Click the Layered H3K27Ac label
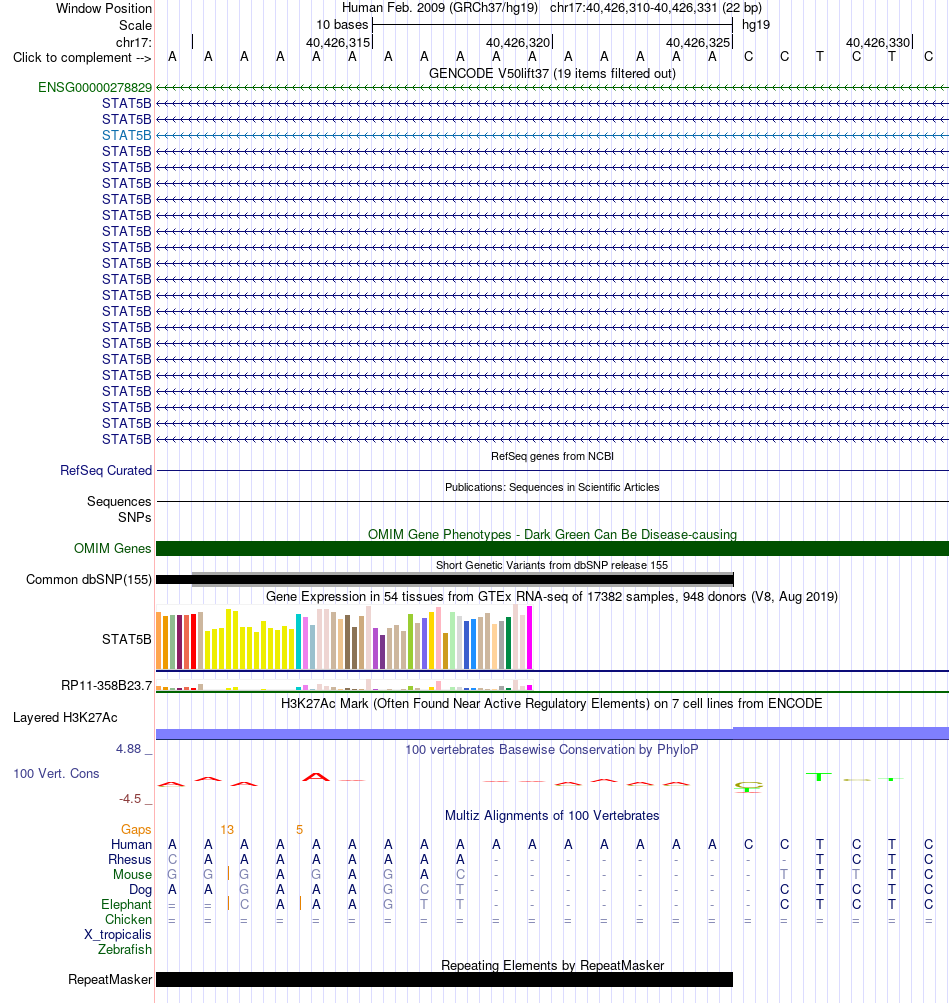Screen dimensions: 950x1003 (x=65, y=718)
